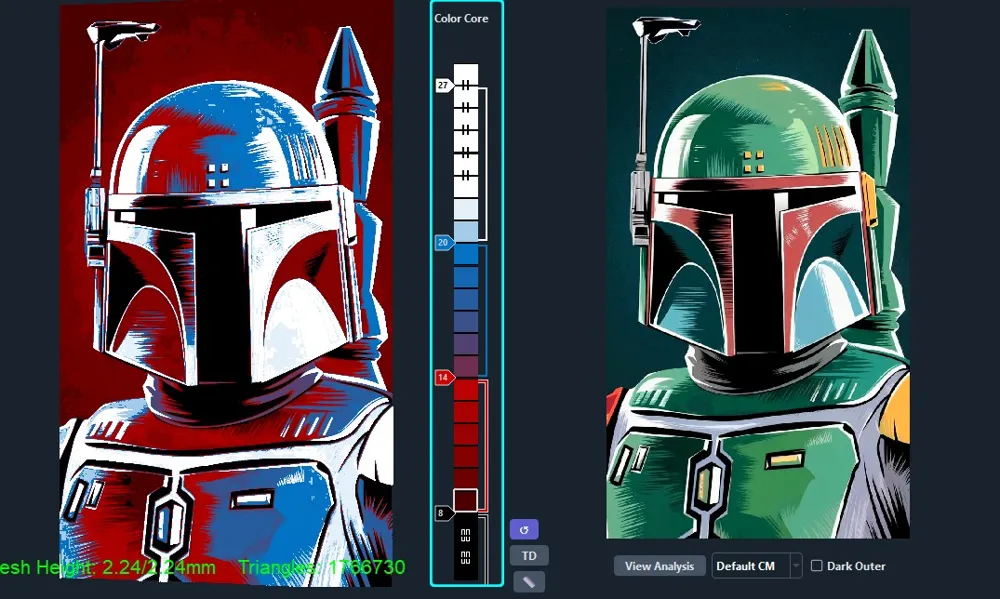Click the purple reset arrow button

(x=524, y=529)
